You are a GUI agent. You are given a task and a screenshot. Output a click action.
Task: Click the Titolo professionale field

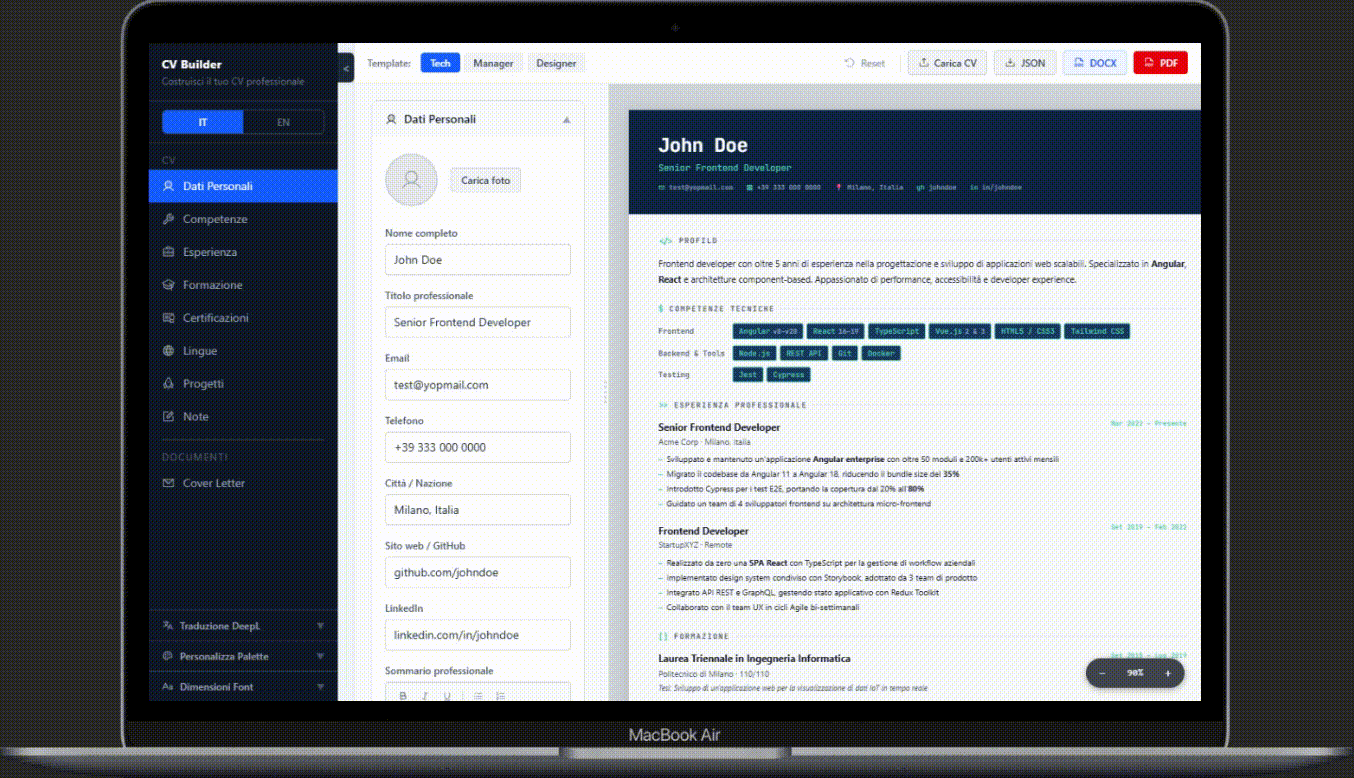click(x=478, y=322)
